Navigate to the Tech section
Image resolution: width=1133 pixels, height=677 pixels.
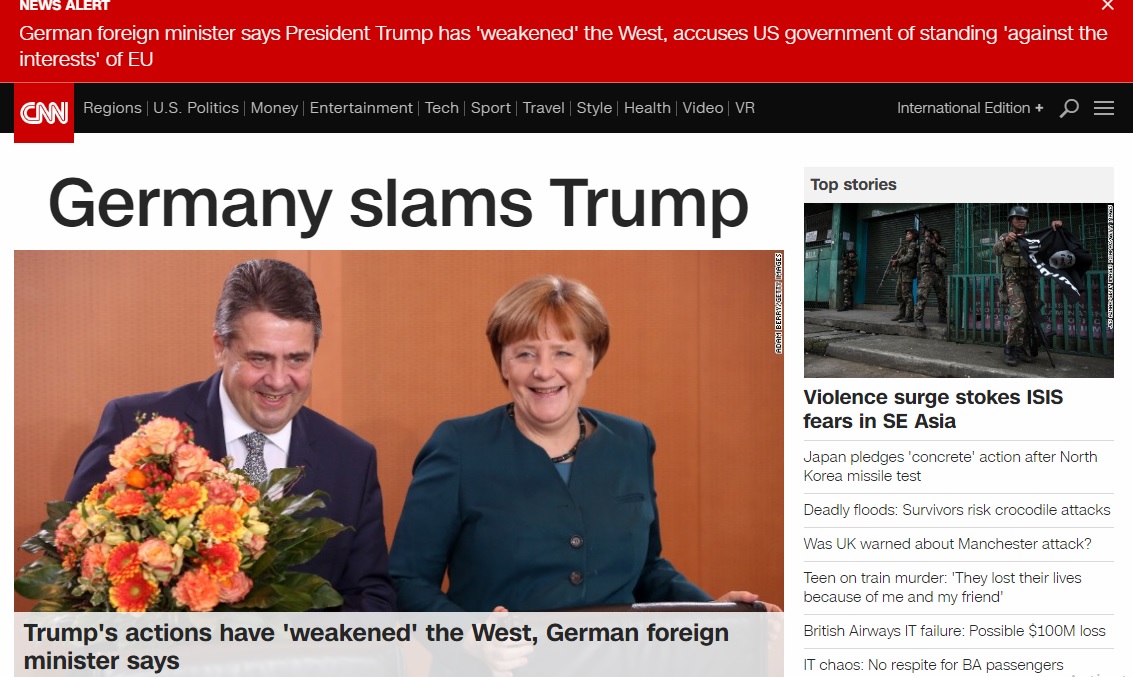[x=441, y=108]
